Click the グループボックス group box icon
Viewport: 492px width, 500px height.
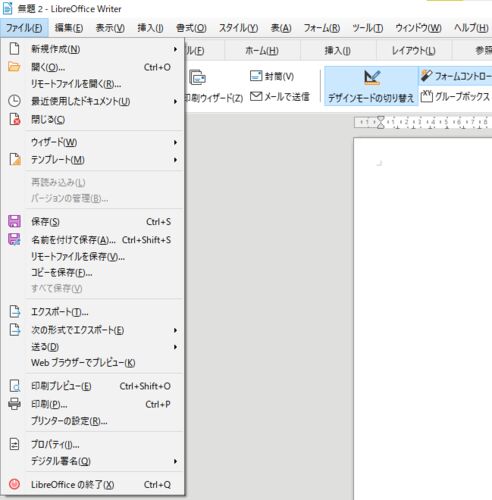coord(427,97)
